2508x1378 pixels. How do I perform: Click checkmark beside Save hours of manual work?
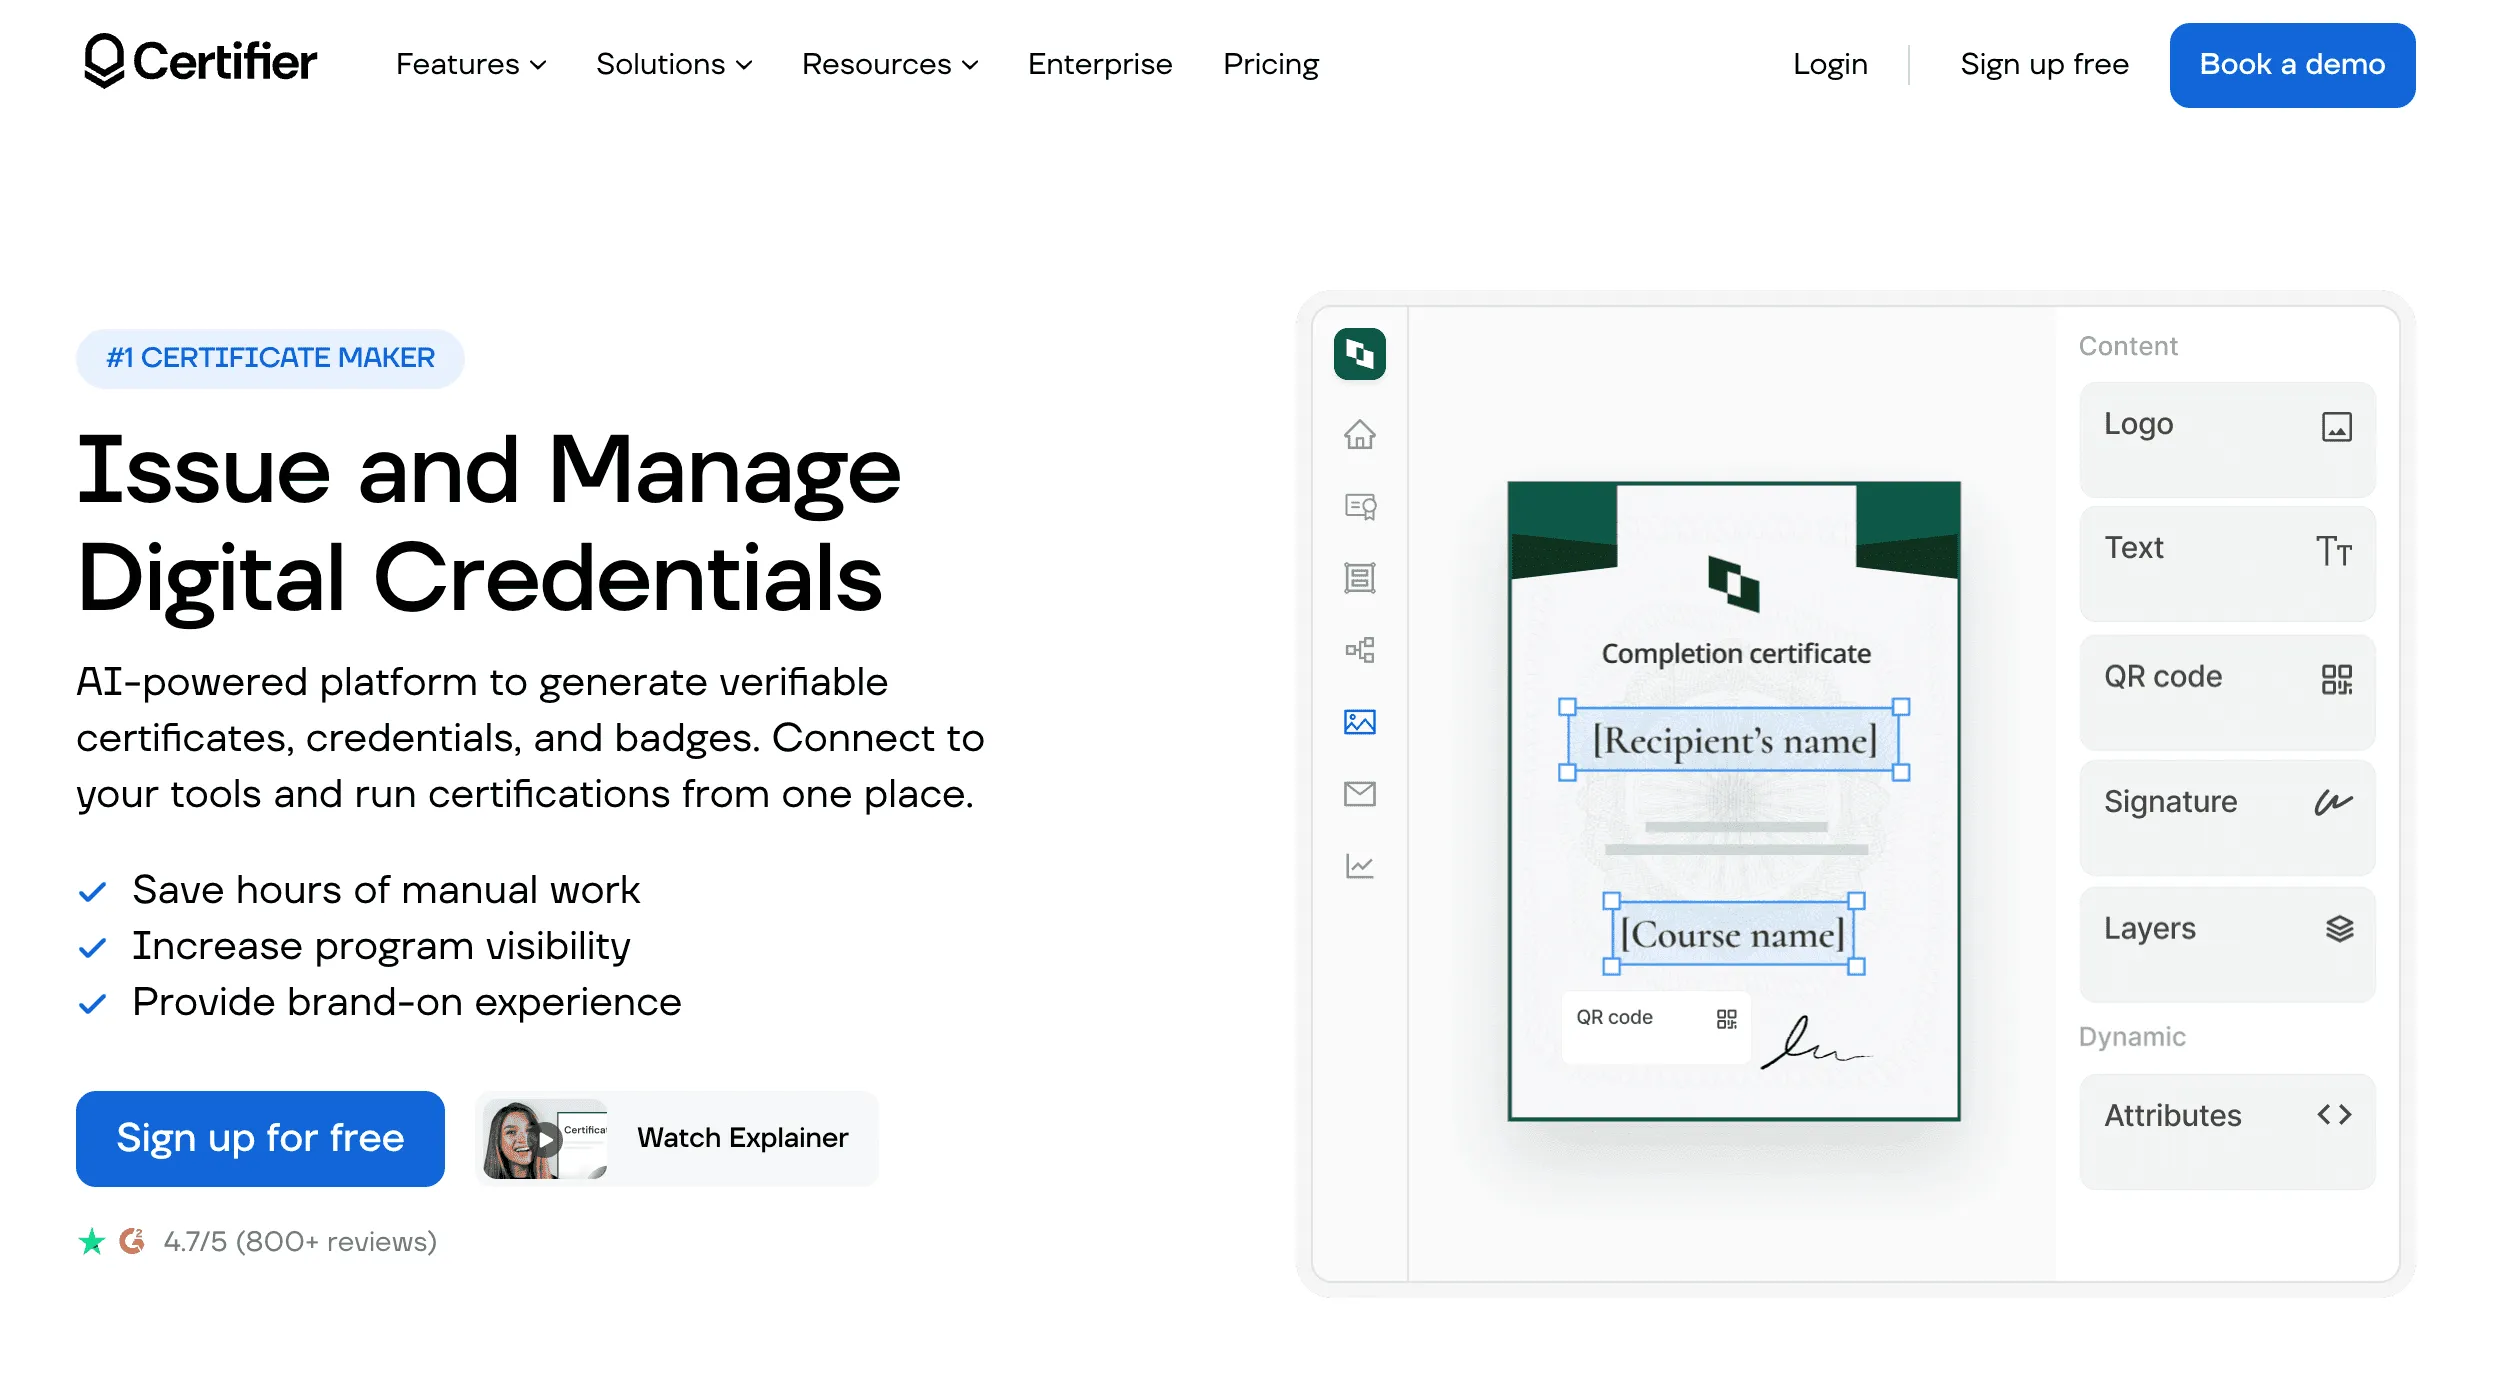[x=92, y=891]
